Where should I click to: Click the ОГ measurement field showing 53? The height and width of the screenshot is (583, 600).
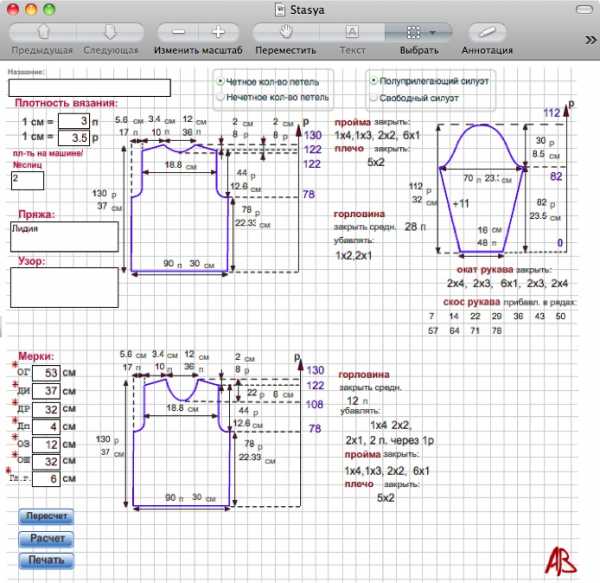pos(46,373)
